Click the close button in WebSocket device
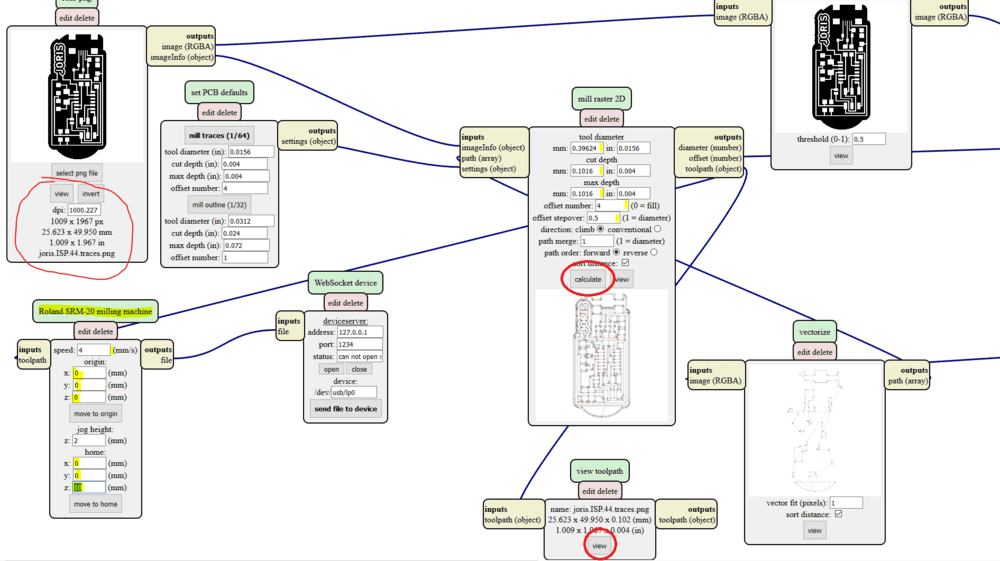Screen dimensions: 1000x561 point(359,369)
